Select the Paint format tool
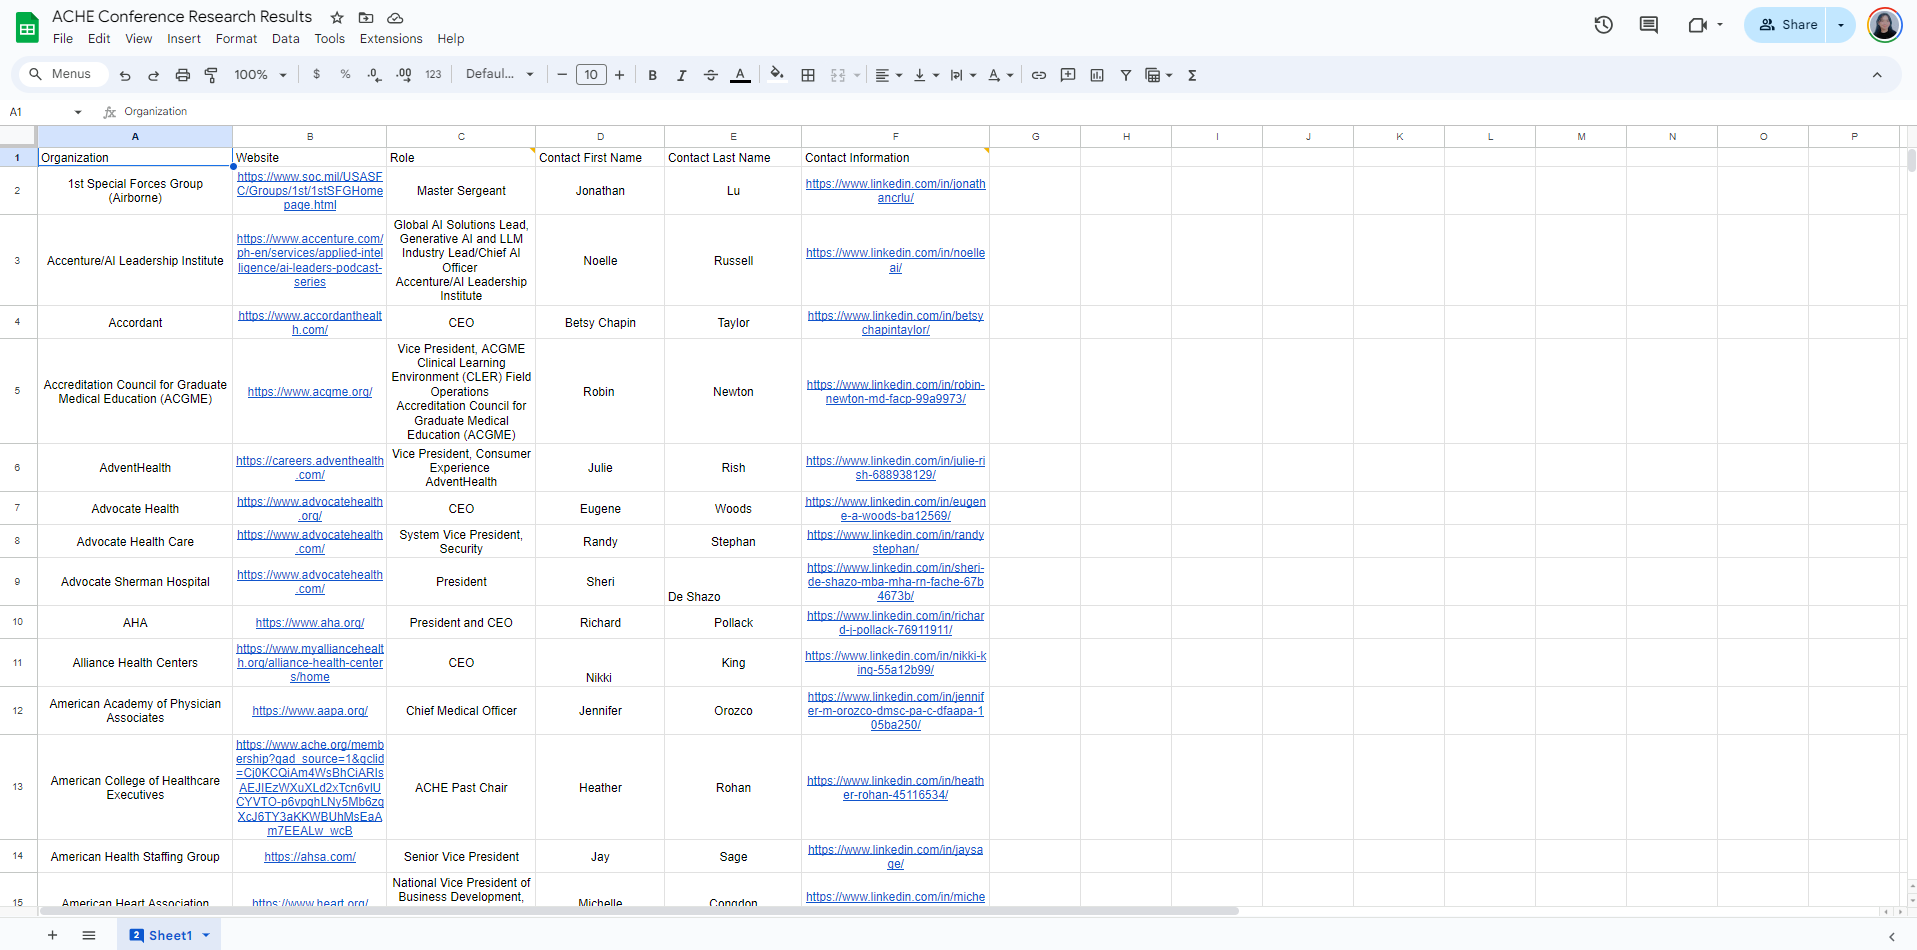The height and width of the screenshot is (950, 1917). [x=211, y=75]
